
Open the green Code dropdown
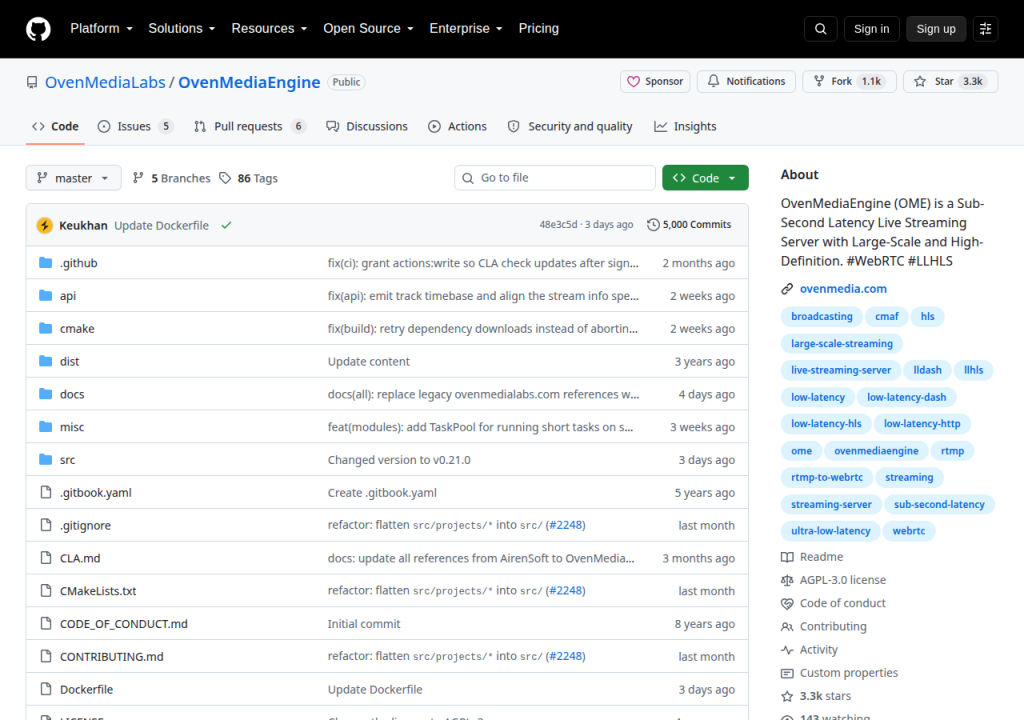coord(705,178)
